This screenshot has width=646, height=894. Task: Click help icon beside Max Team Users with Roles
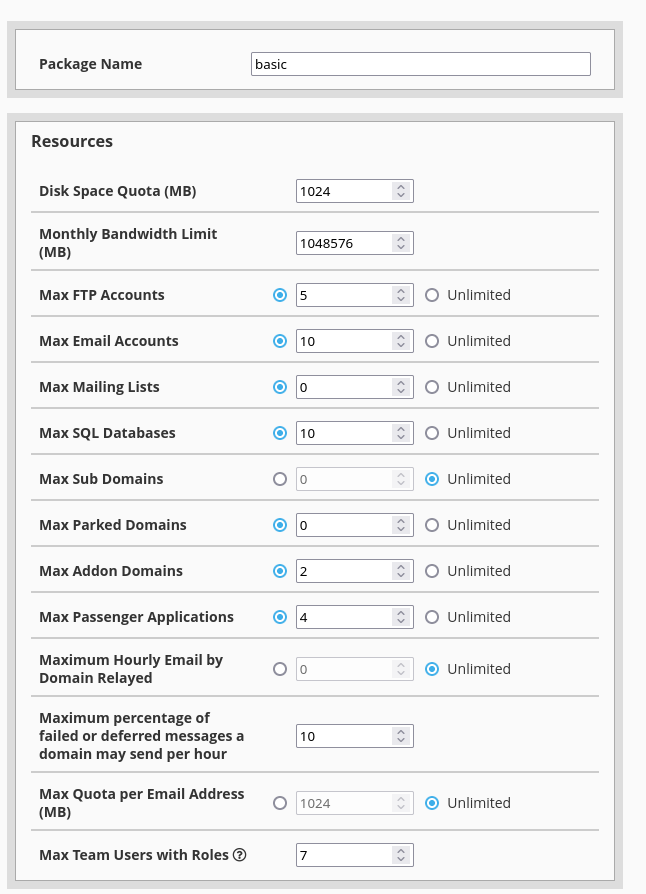[x=240, y=856]
